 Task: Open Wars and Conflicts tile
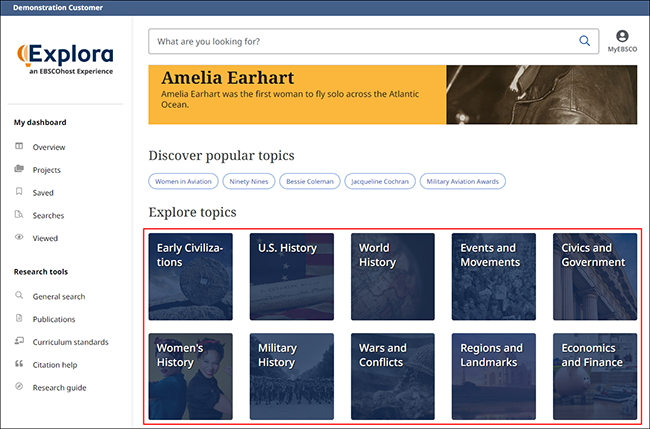pos(393,376)
